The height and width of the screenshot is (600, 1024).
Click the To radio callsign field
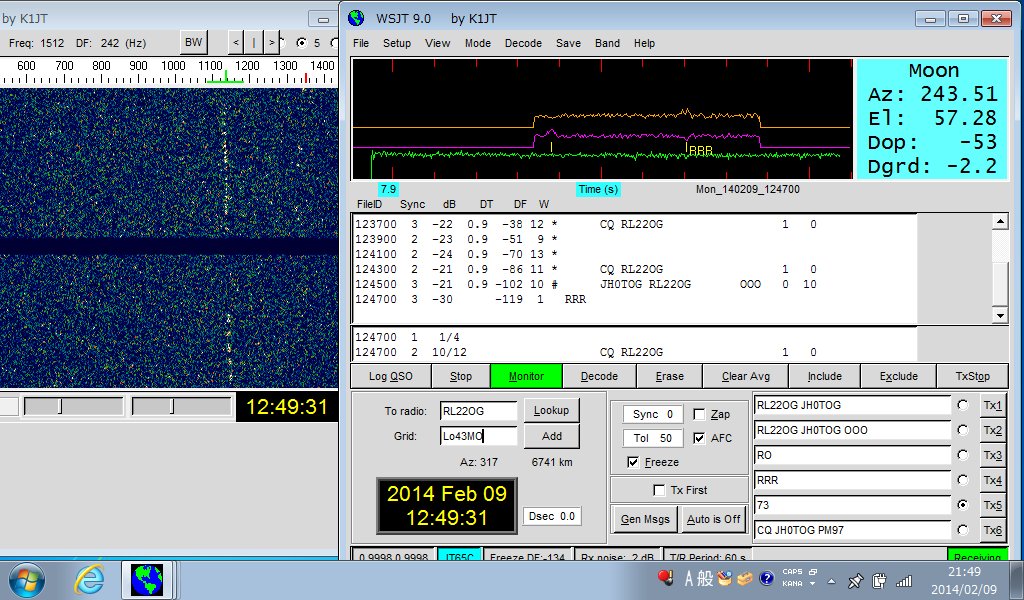(478, 411)
